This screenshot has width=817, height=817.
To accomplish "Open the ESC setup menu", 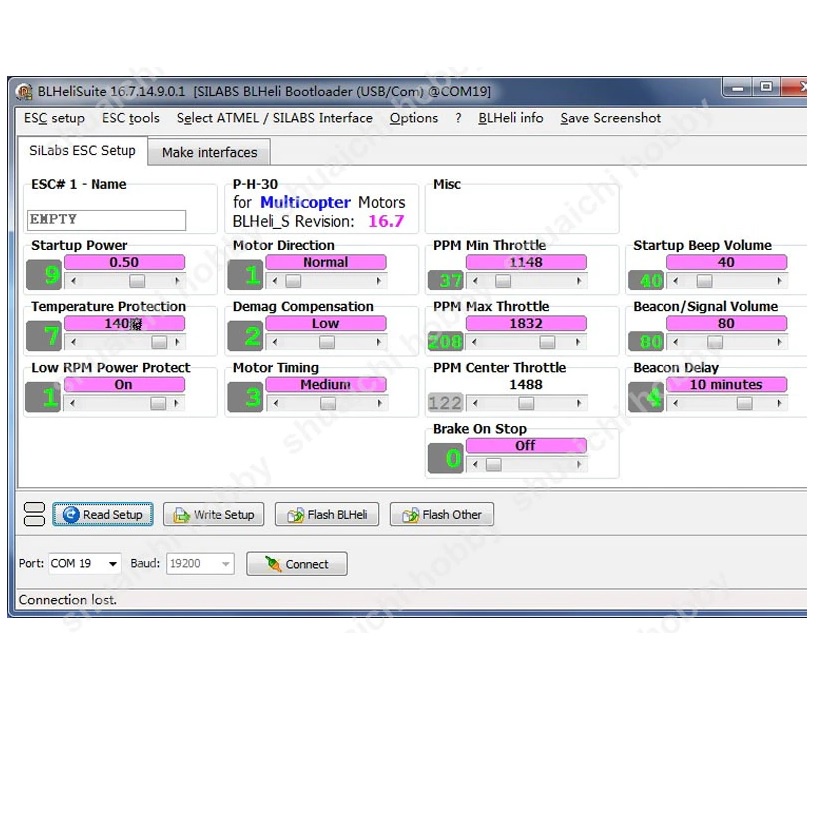I will tap(54, 118).
